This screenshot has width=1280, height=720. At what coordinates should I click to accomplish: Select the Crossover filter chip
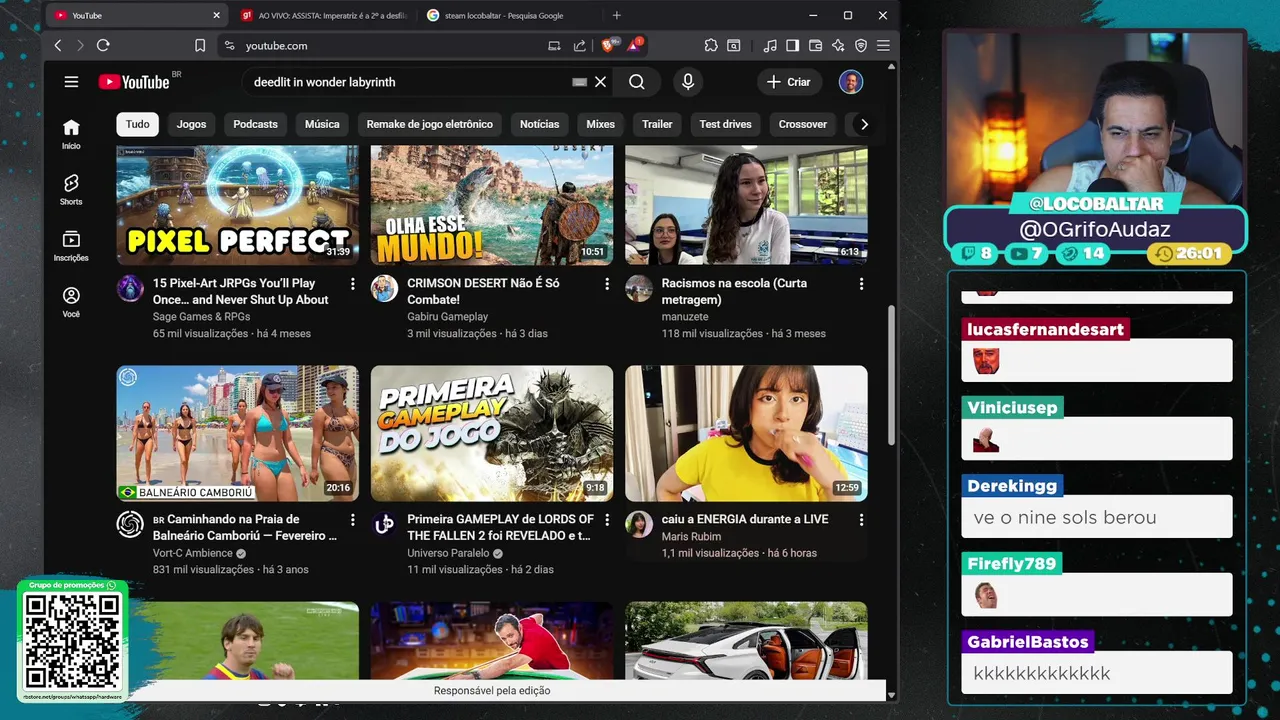click(803, 124)
